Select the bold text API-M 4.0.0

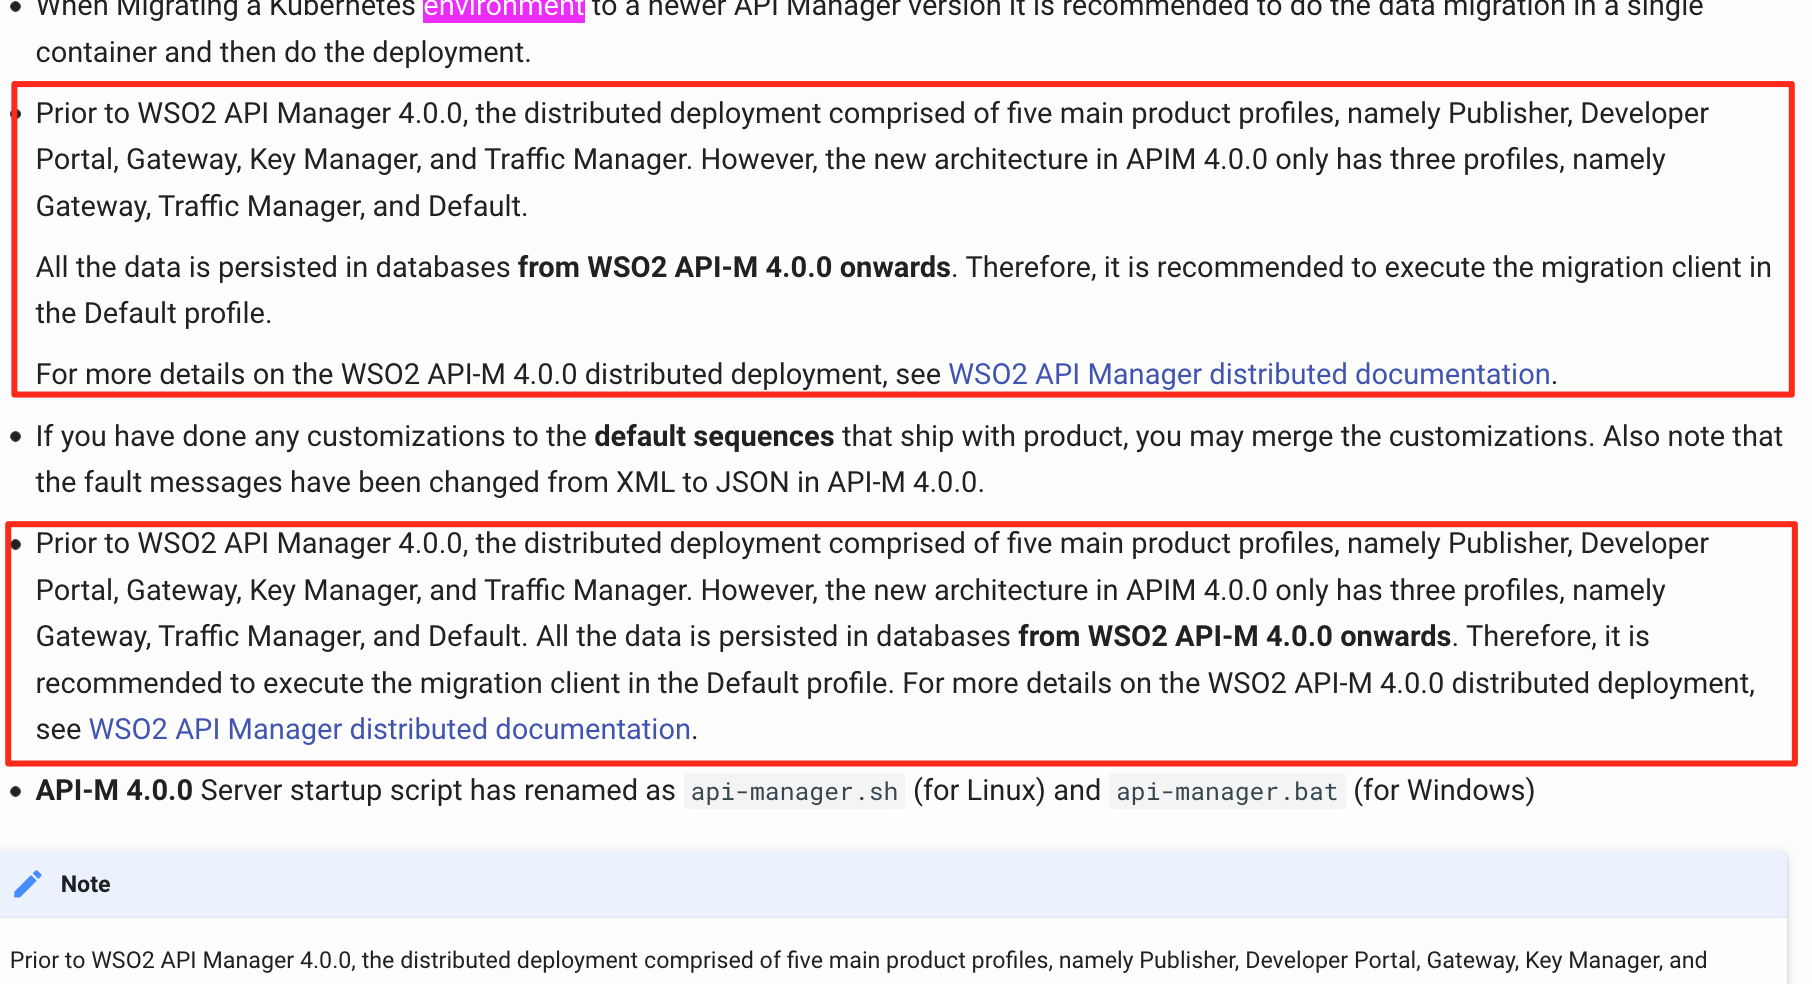(x=113, y=790)
